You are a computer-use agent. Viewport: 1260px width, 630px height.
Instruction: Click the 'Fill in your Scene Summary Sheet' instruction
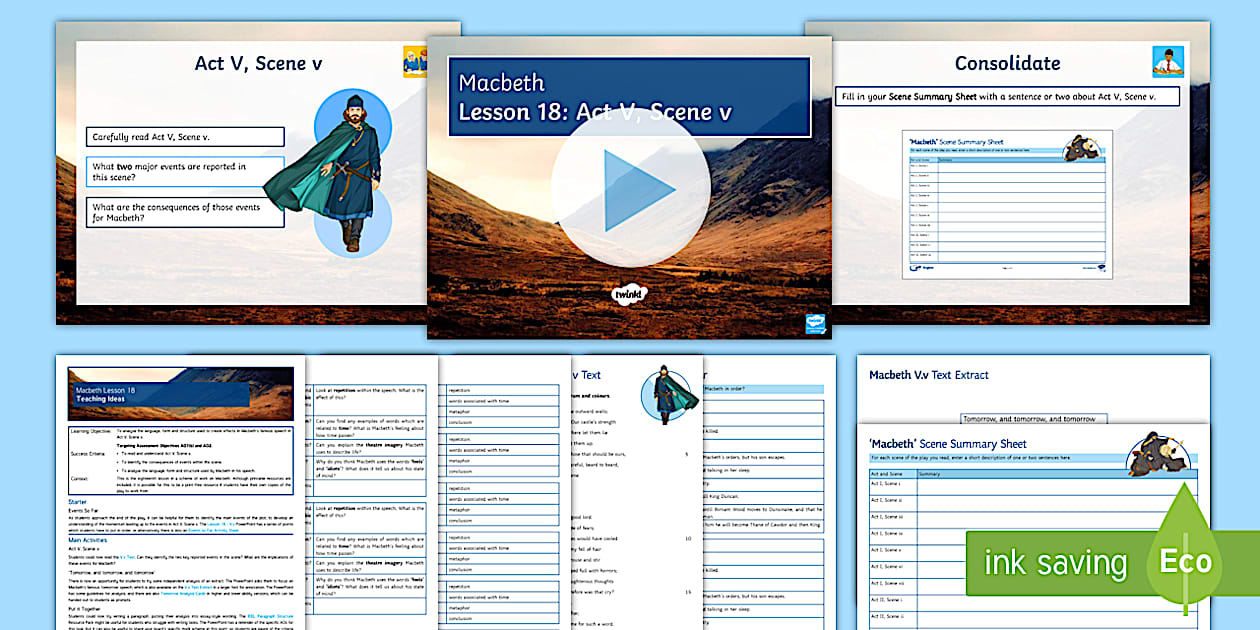tap(1007, 96)
